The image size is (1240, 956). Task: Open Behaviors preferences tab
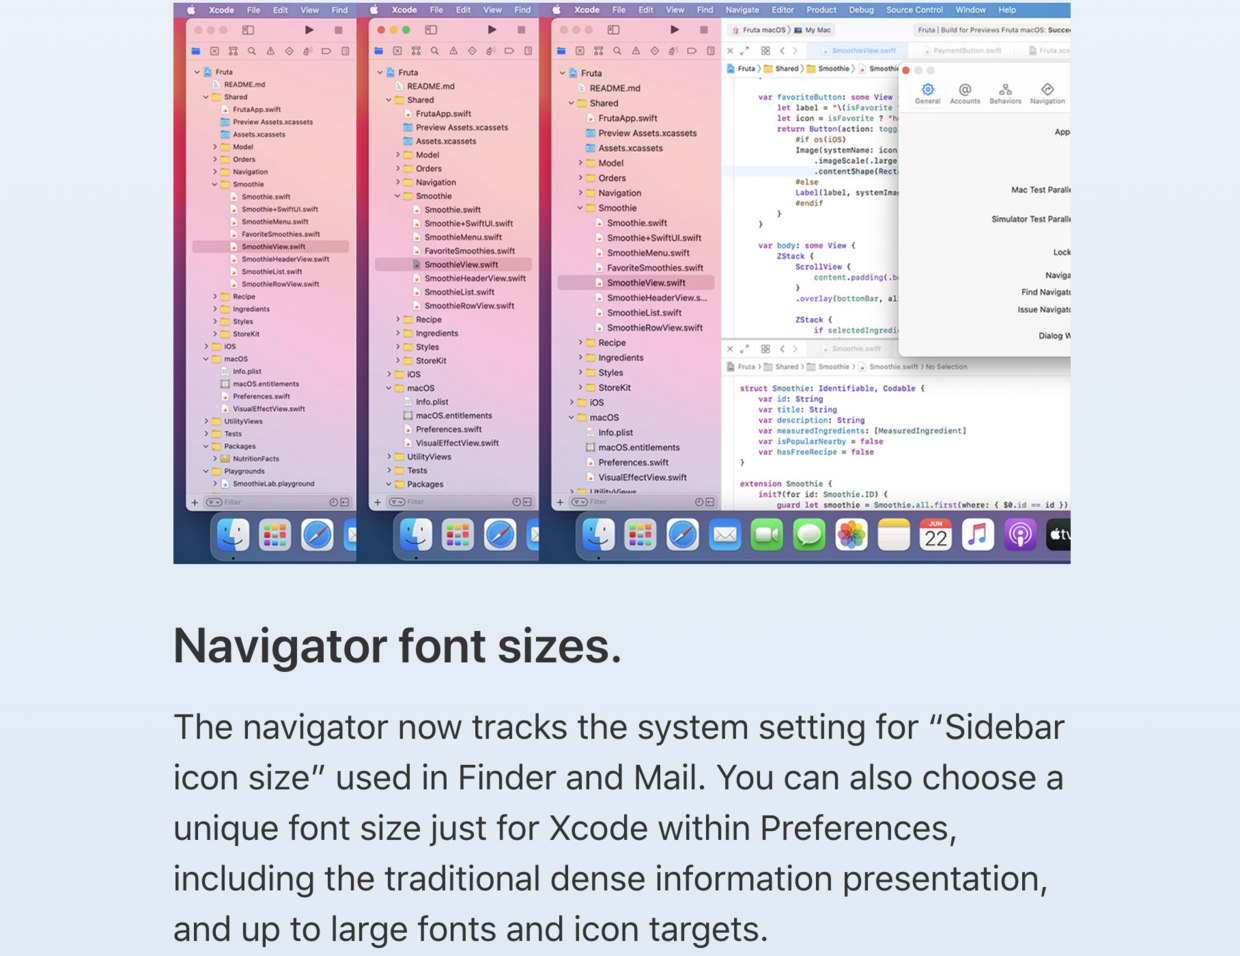click(1005, 93)
